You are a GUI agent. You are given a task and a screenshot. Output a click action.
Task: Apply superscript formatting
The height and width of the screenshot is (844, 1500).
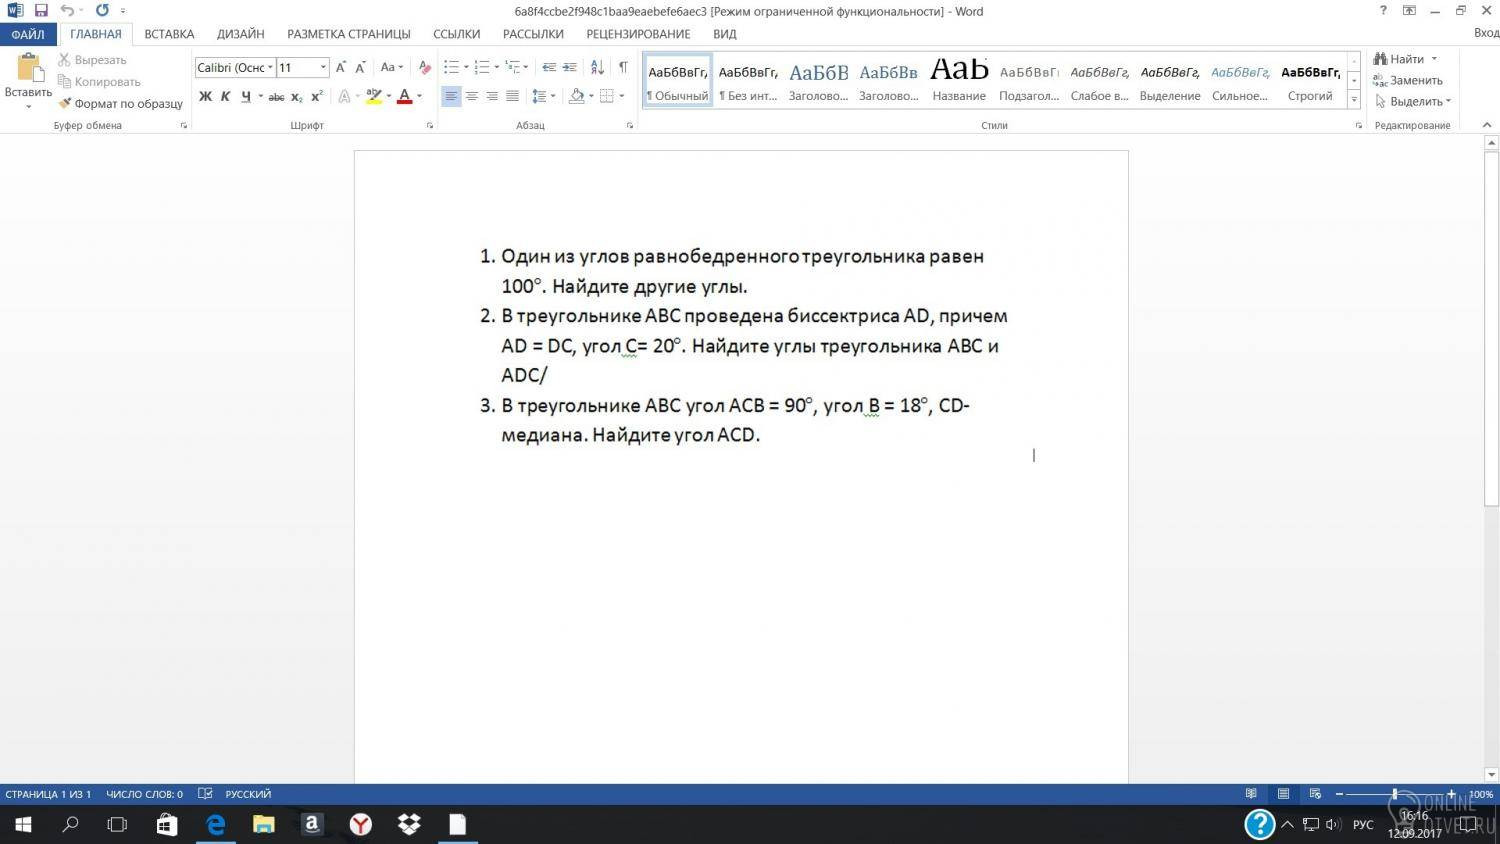(317, 97)
